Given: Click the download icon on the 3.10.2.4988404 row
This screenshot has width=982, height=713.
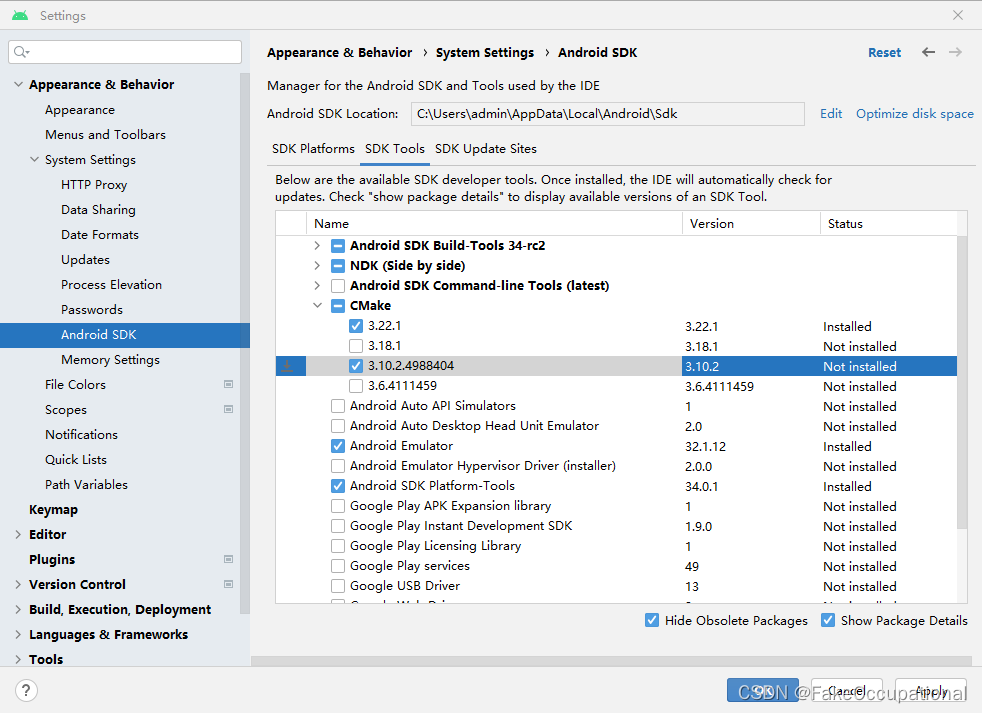Looking at the screenshot, I should 287,366.
